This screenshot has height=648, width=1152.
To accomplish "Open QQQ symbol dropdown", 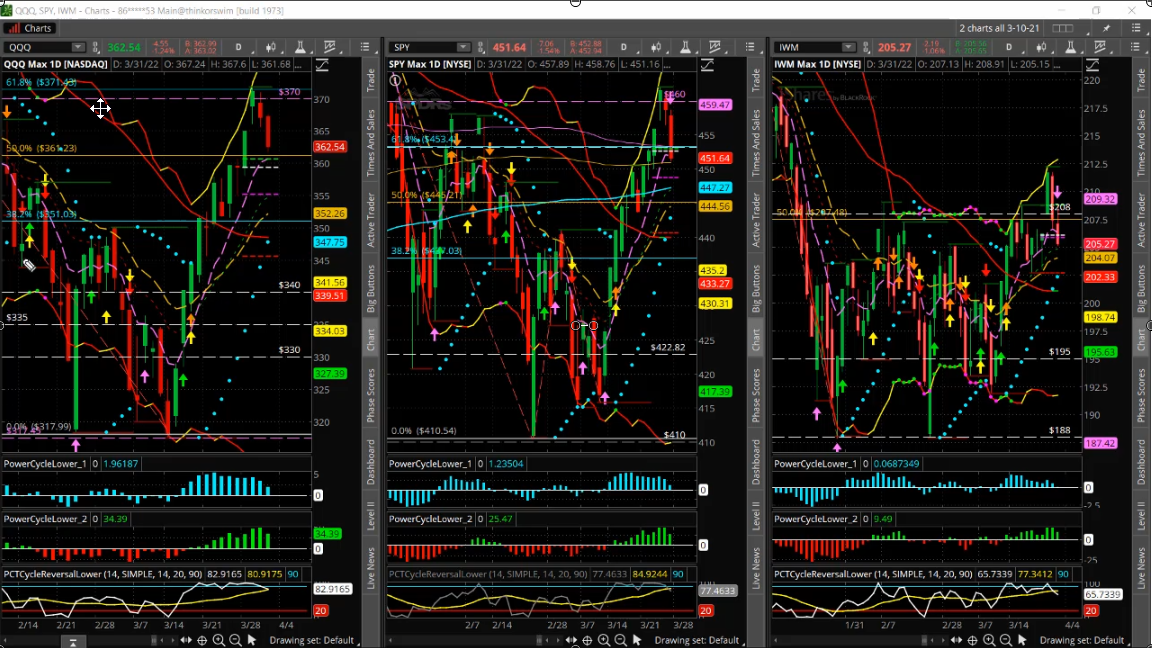I will point(78,47).
